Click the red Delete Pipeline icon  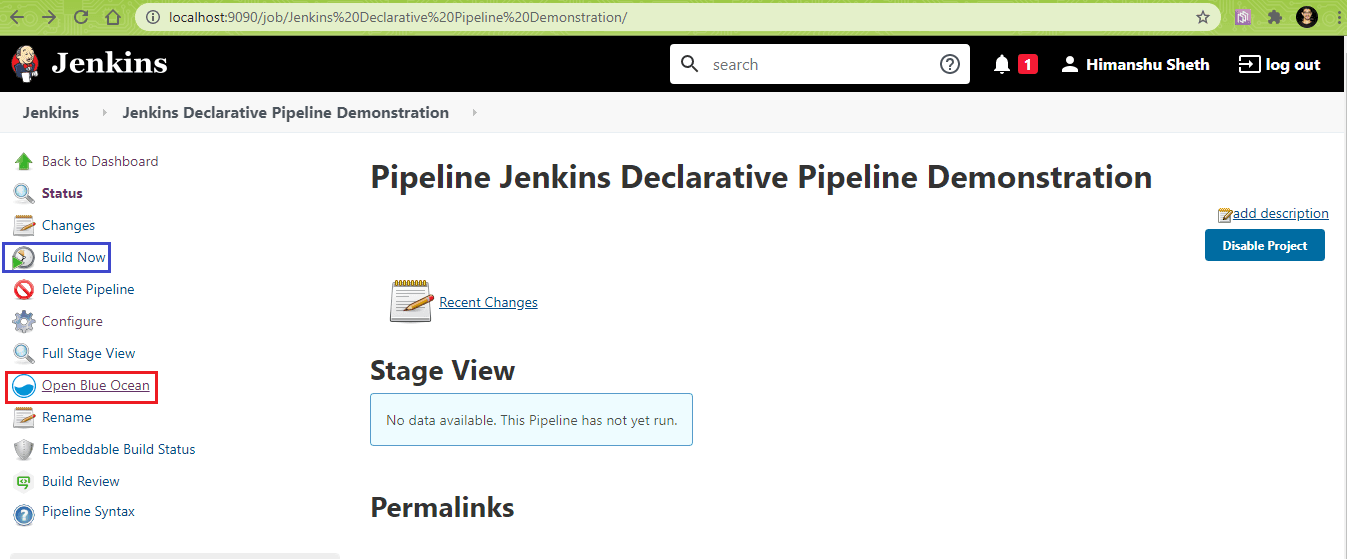(x=24, y=289)
